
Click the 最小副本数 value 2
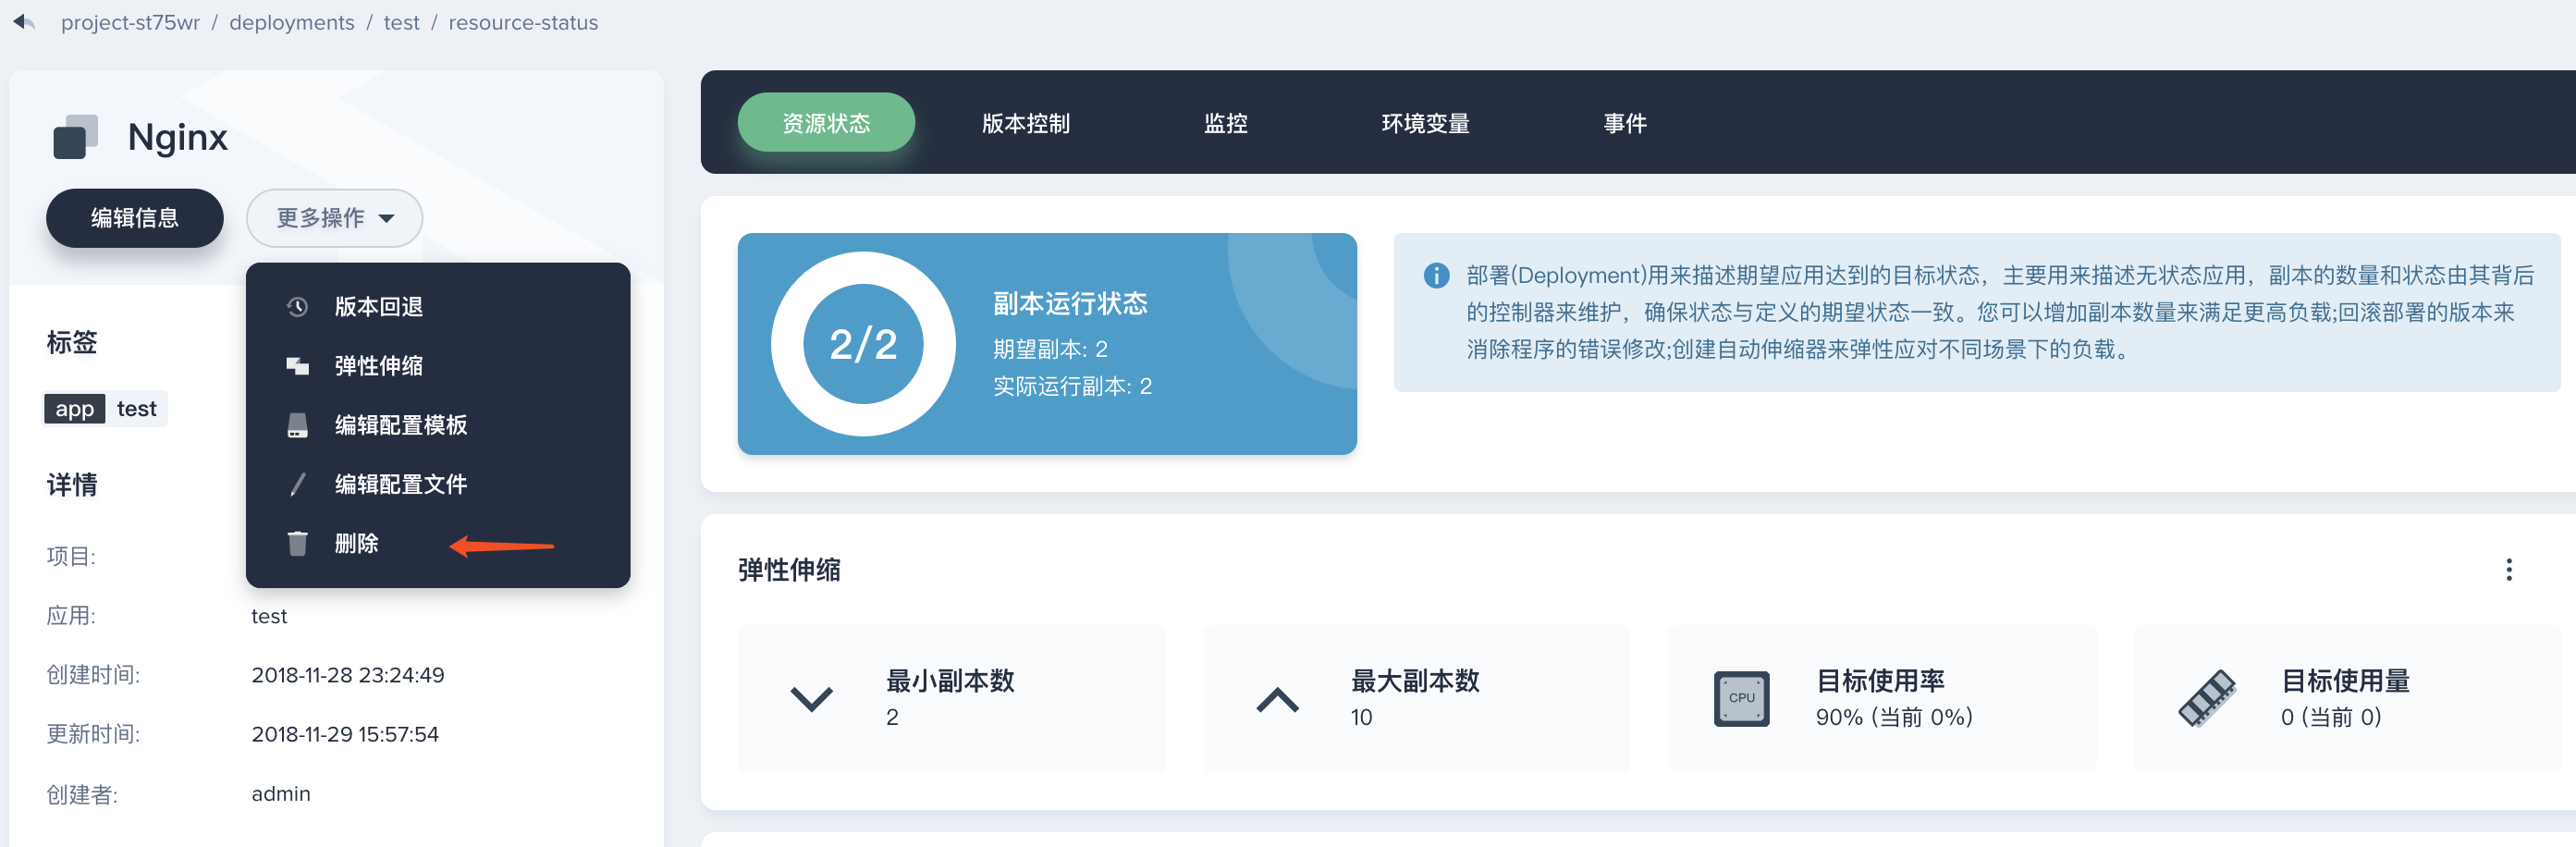(892, 717)
